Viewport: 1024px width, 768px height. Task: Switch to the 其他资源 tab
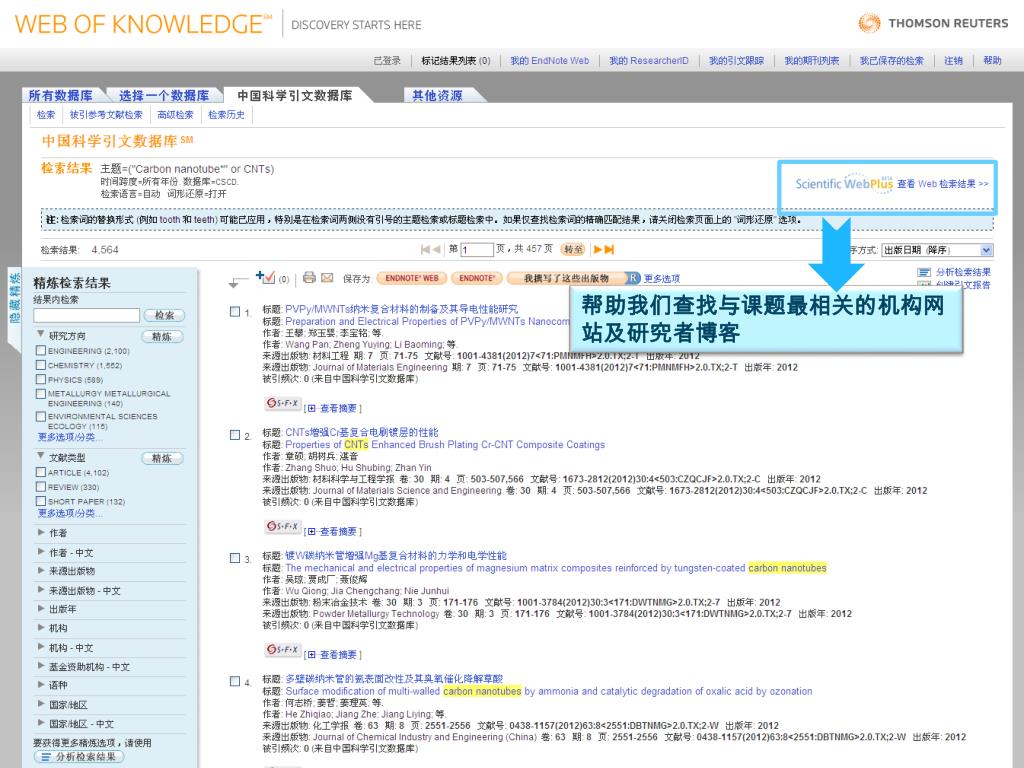[x=438, y=95]
